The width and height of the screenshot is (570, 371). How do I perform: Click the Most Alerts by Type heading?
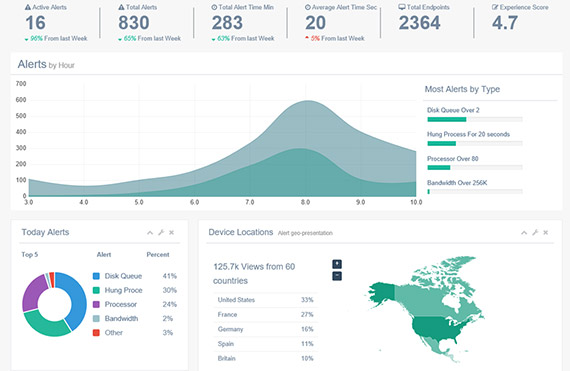coord(462,89)
